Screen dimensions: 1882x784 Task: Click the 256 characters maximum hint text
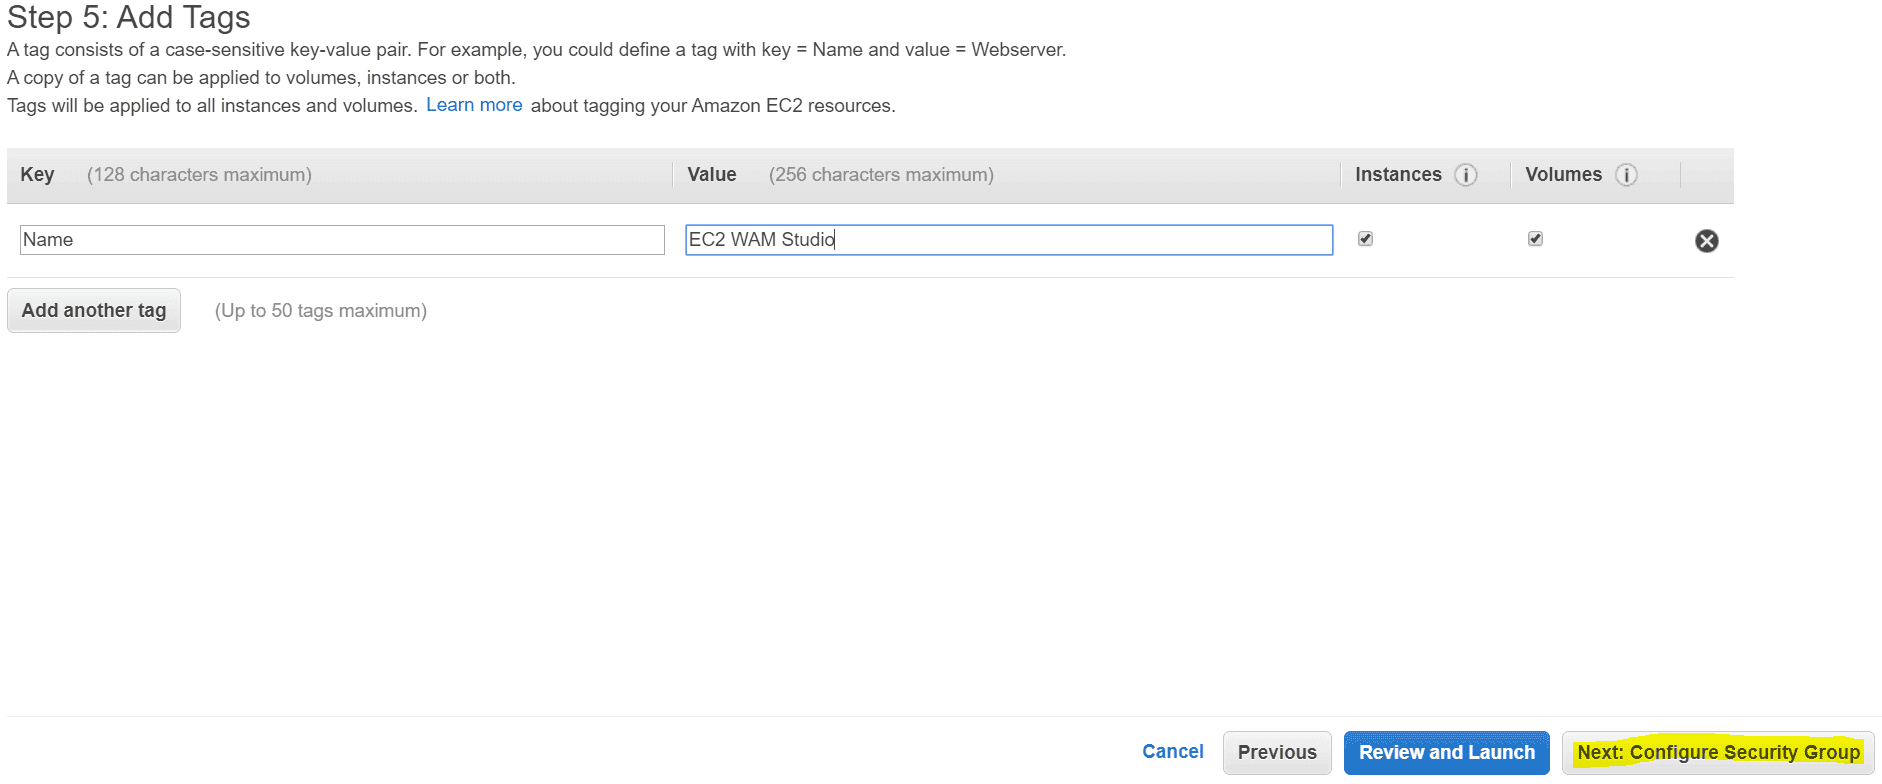[x=881, y=175]
